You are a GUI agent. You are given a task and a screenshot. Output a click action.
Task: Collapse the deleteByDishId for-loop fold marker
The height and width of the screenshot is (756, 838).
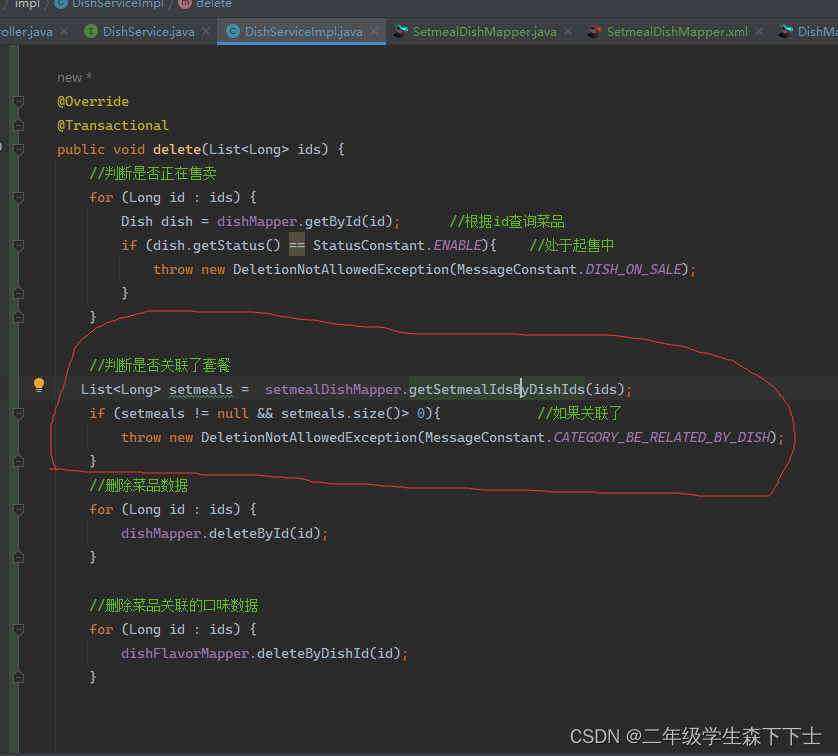pos(18,629)
